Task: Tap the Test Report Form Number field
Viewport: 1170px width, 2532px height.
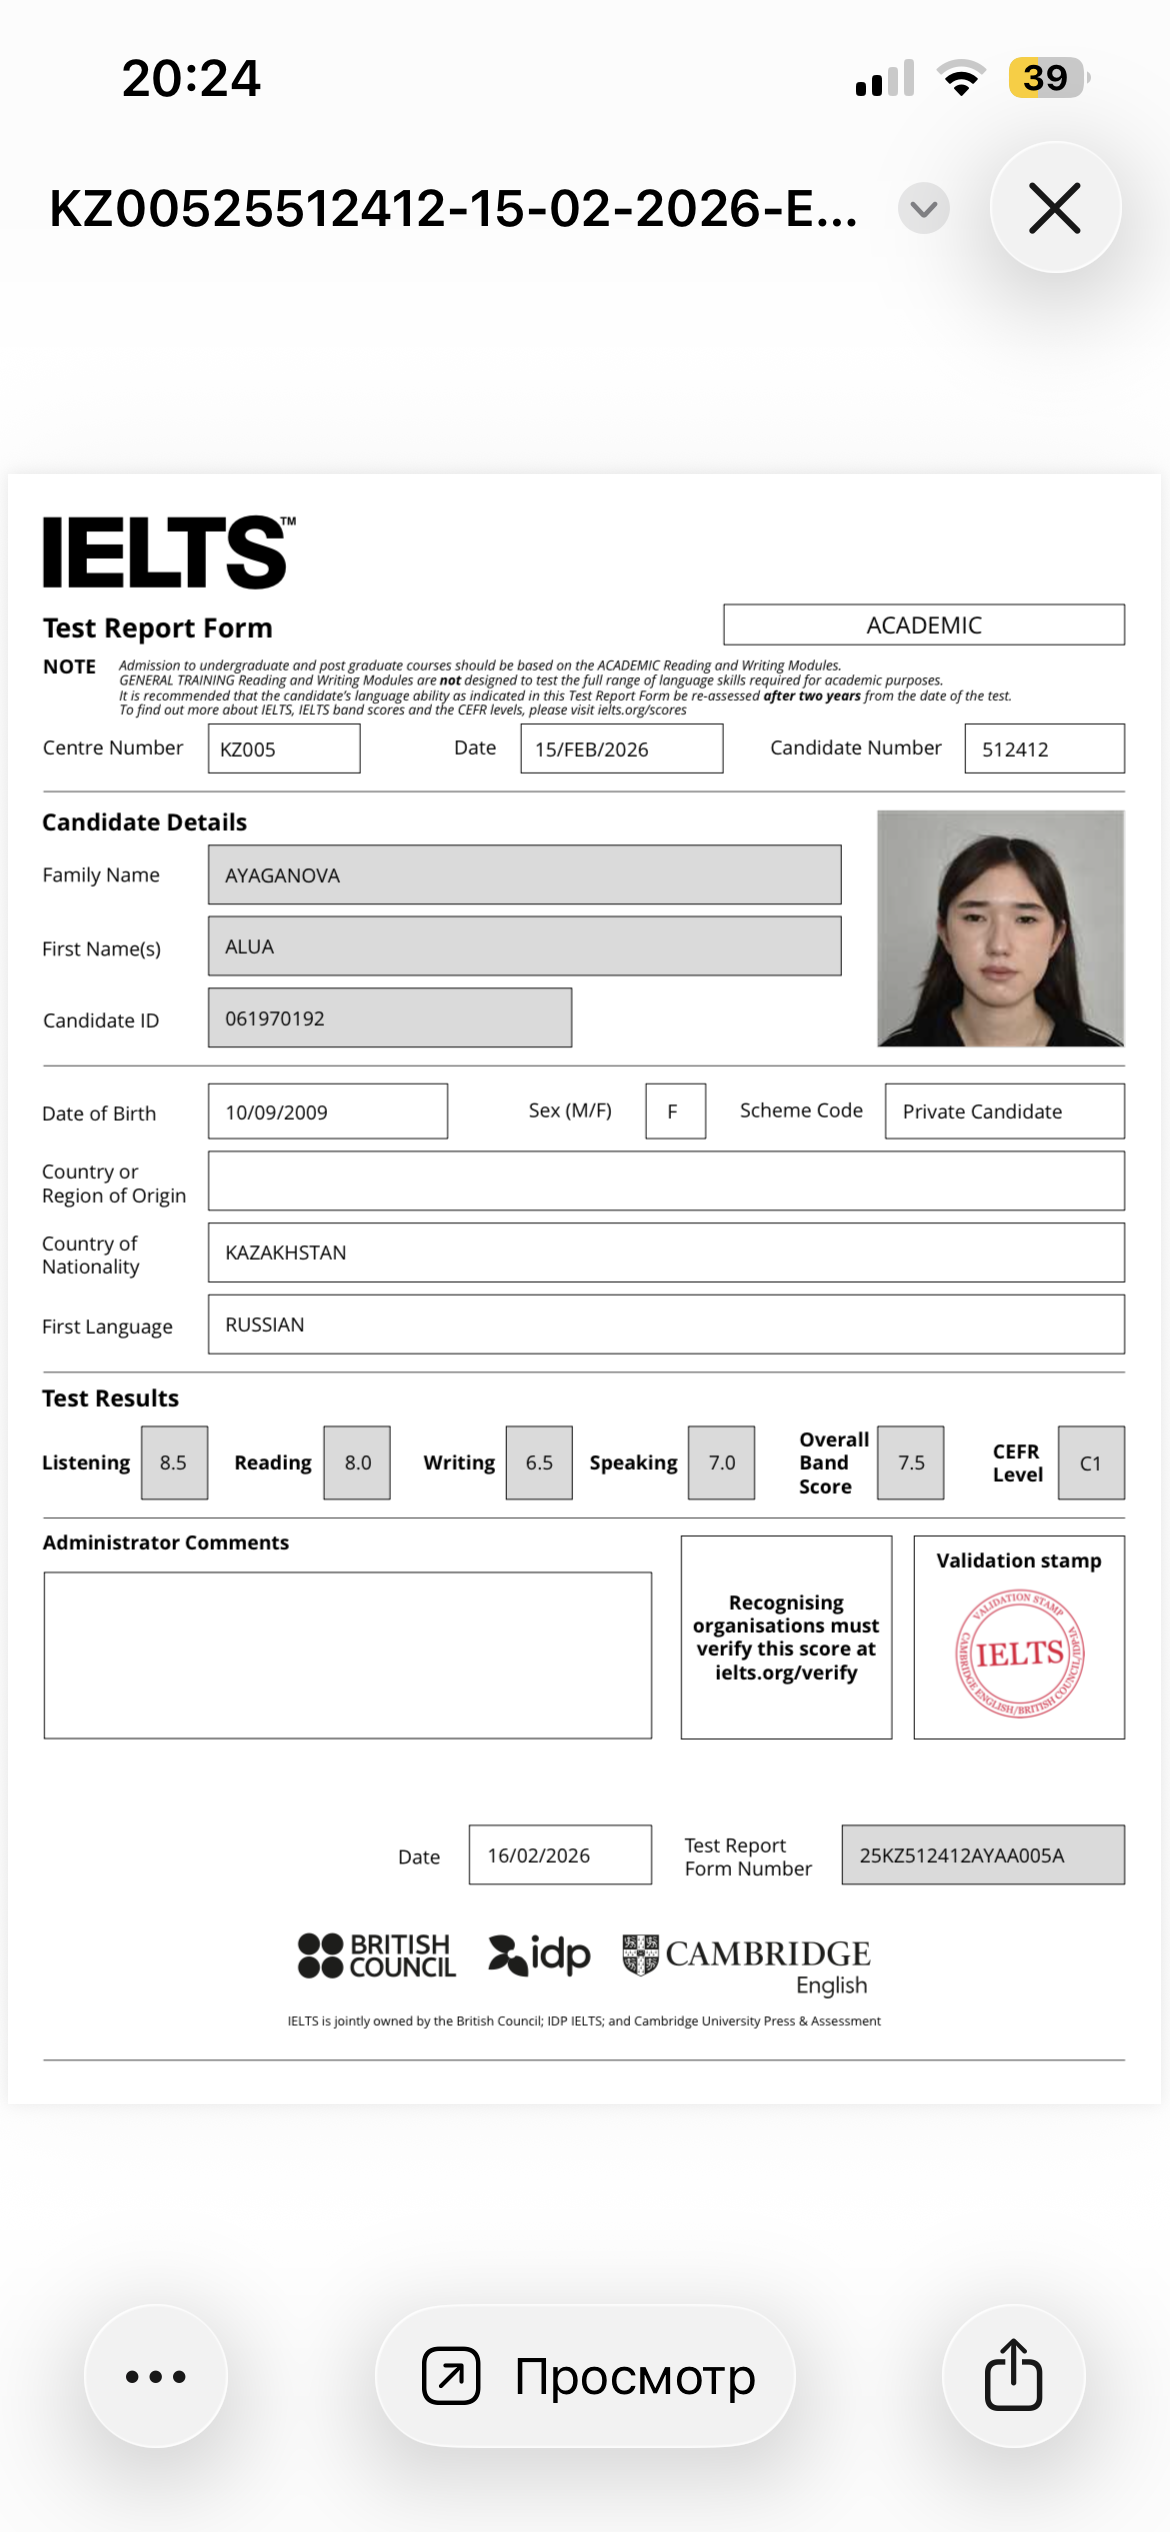Action: (982, 1855)
